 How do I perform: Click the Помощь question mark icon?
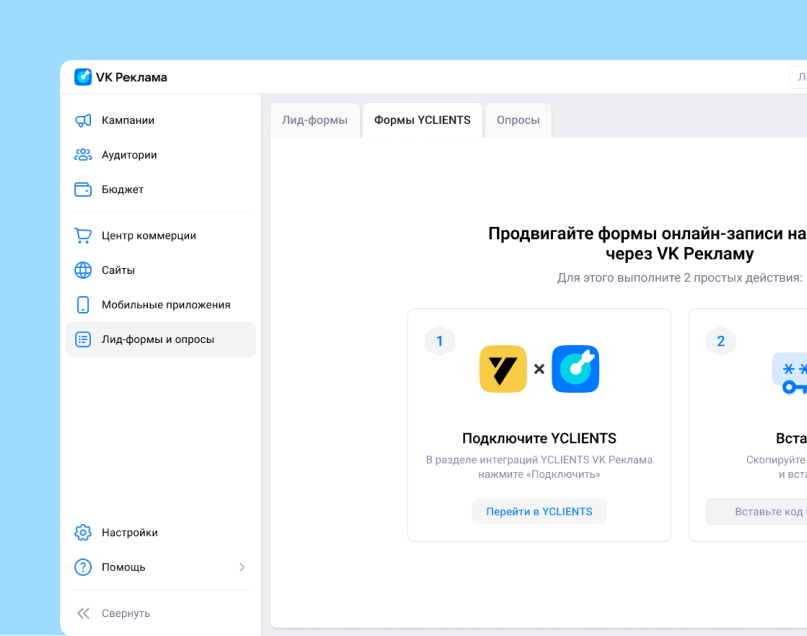(x=83, y=567)
